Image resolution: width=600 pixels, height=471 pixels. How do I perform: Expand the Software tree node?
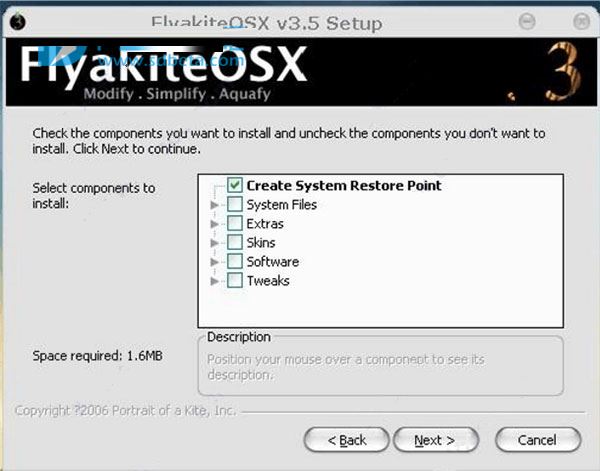[215, 262]
